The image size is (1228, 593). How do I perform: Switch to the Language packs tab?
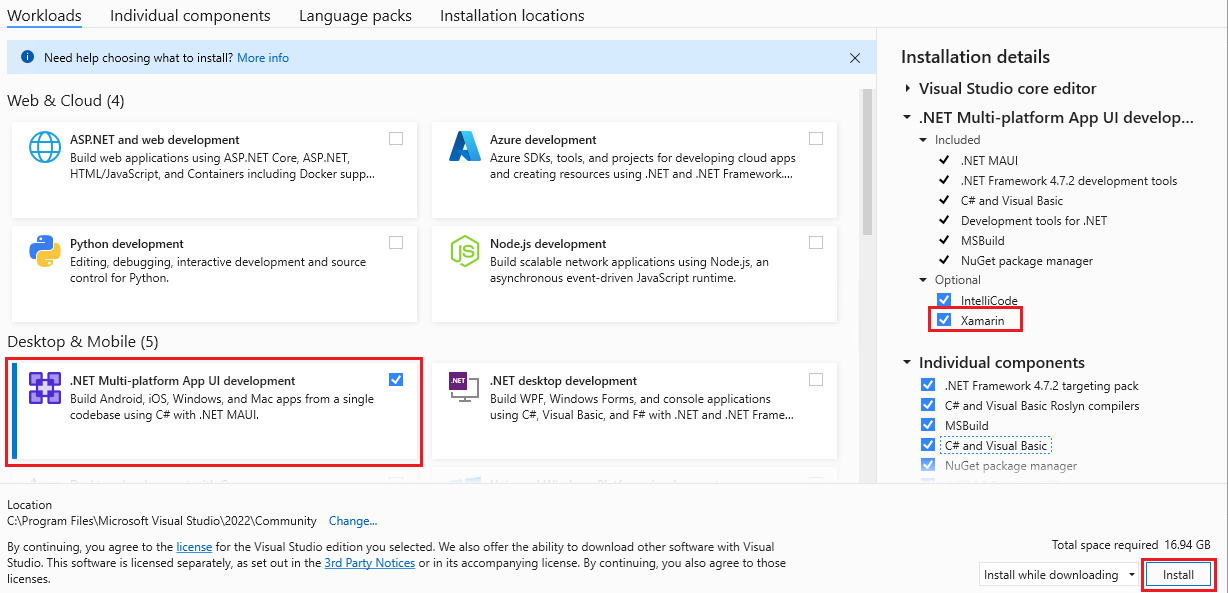click(355, 15)
